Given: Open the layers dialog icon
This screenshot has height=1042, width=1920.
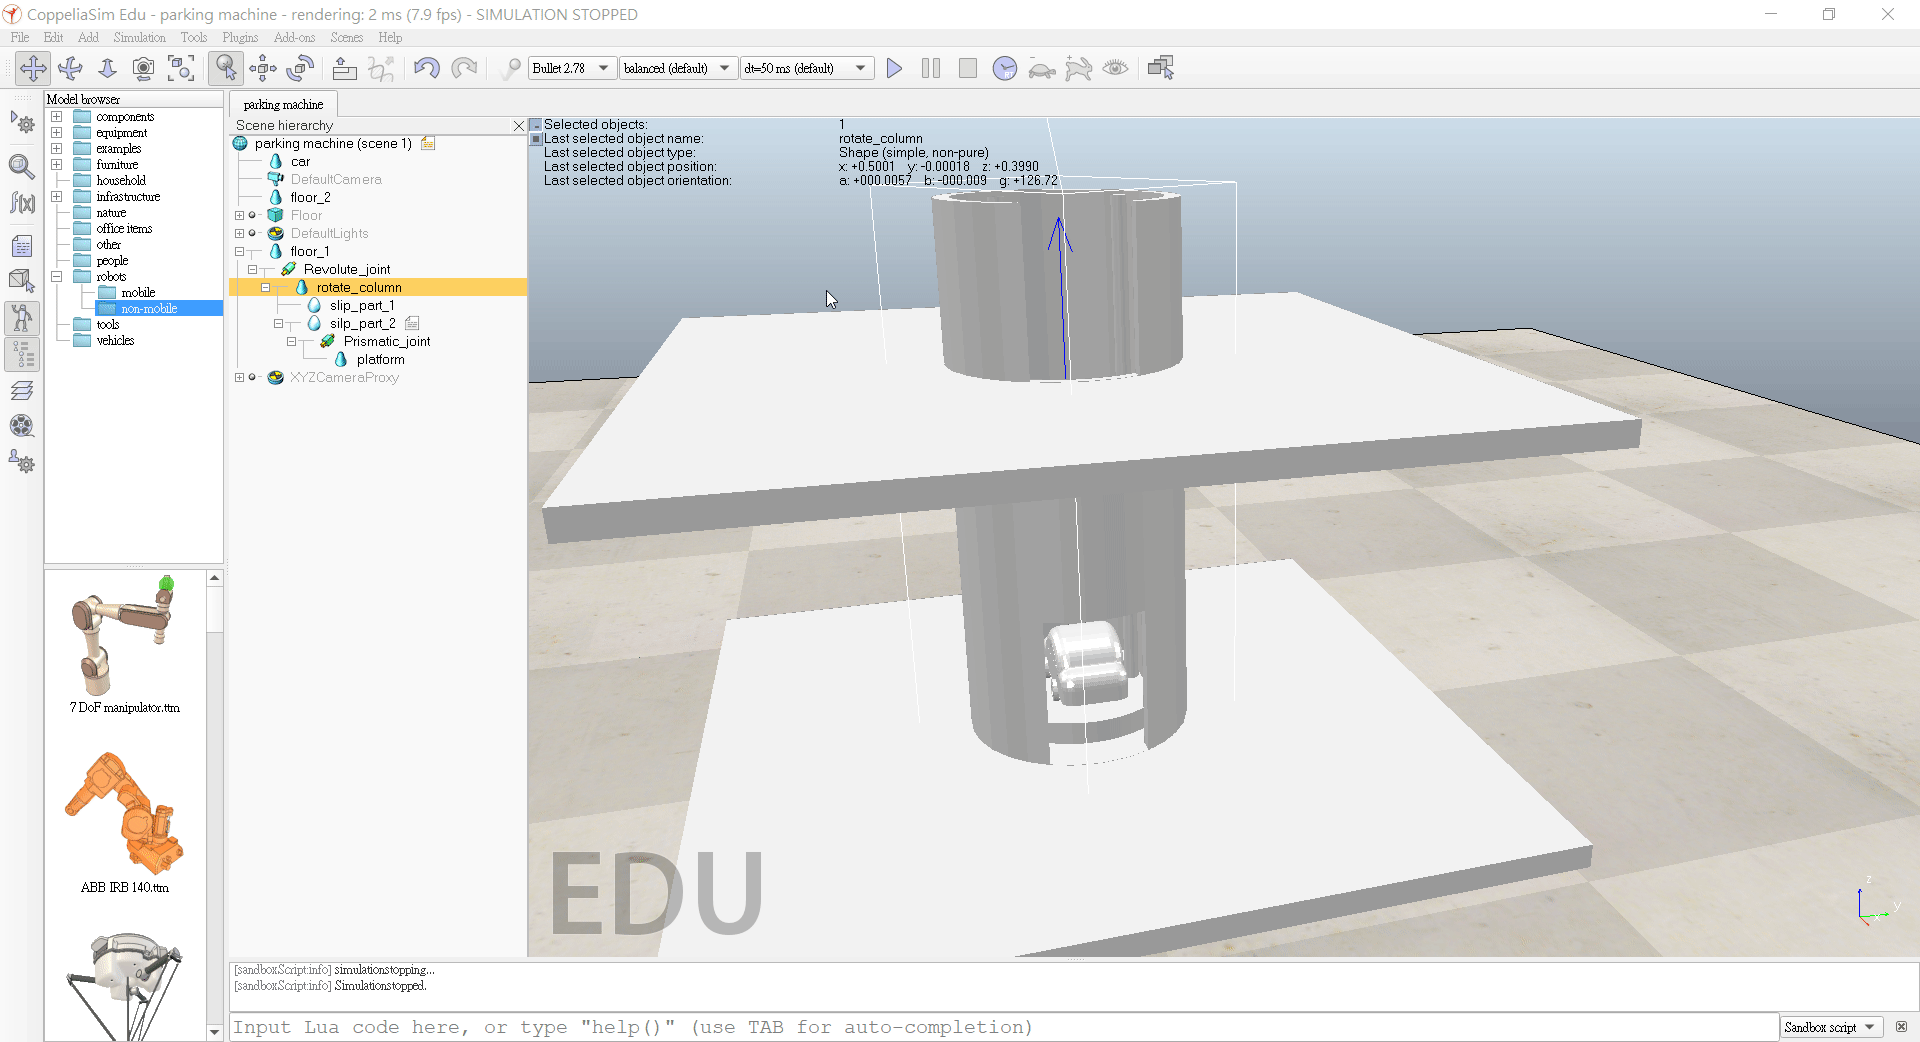Looking at the screenshot, I should 22,390.
